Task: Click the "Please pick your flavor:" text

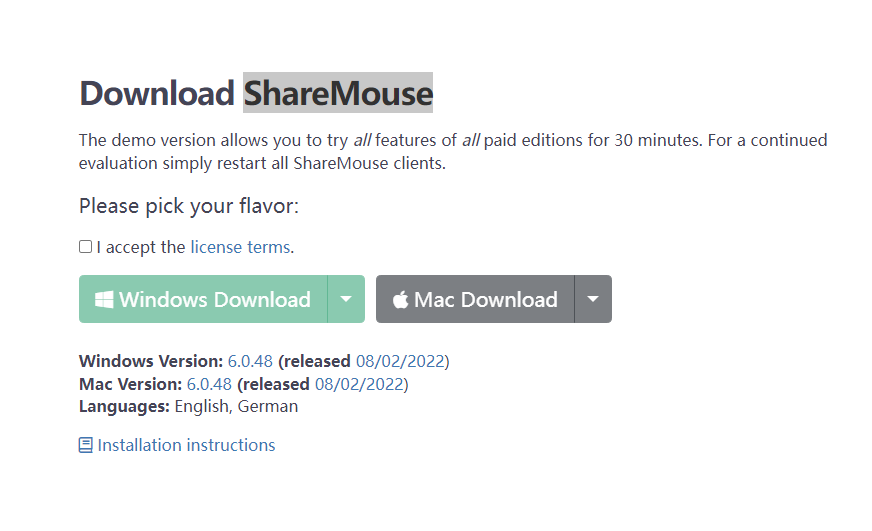Action: click(x=189, y=206)
